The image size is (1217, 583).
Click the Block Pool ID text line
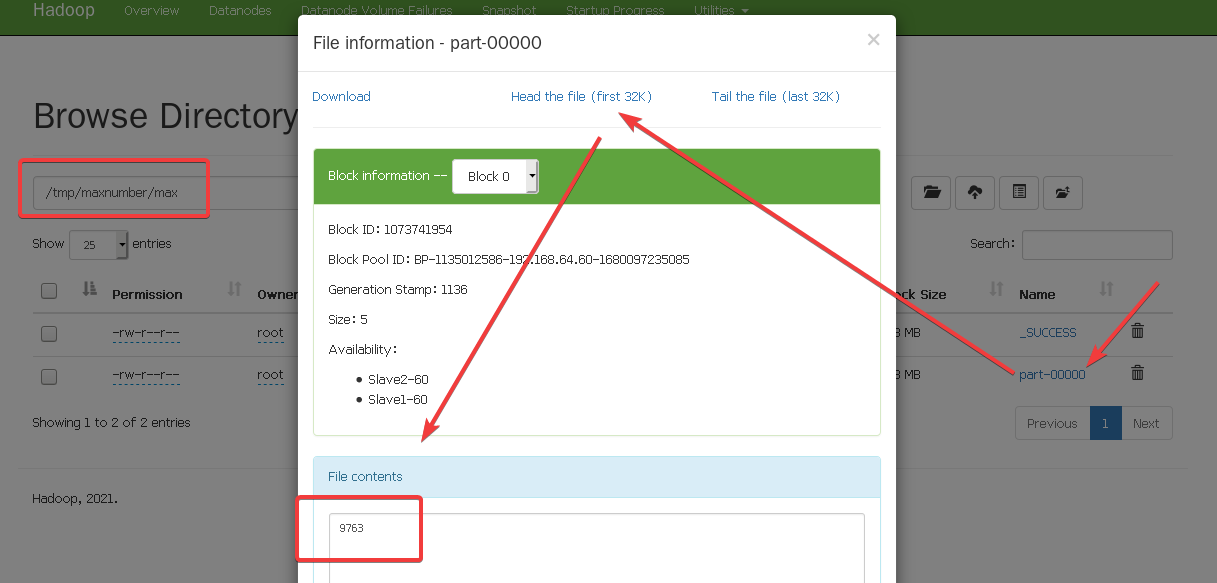pyautogui.click(x=508, y=259)
